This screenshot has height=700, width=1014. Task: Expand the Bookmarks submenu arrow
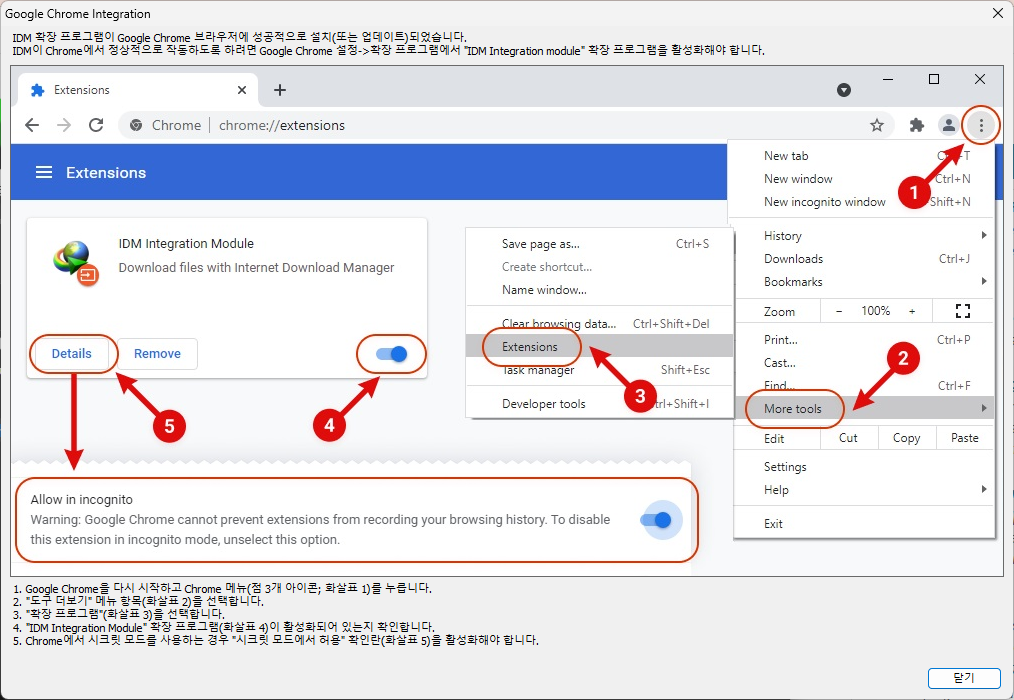[984, 281]
